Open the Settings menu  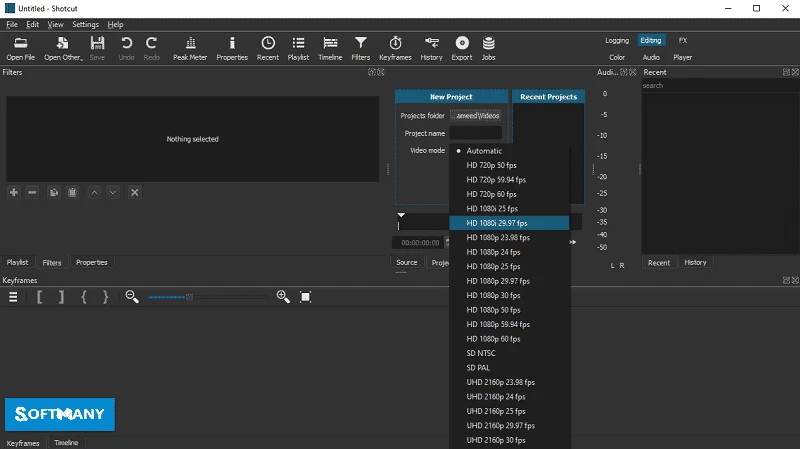85,24
